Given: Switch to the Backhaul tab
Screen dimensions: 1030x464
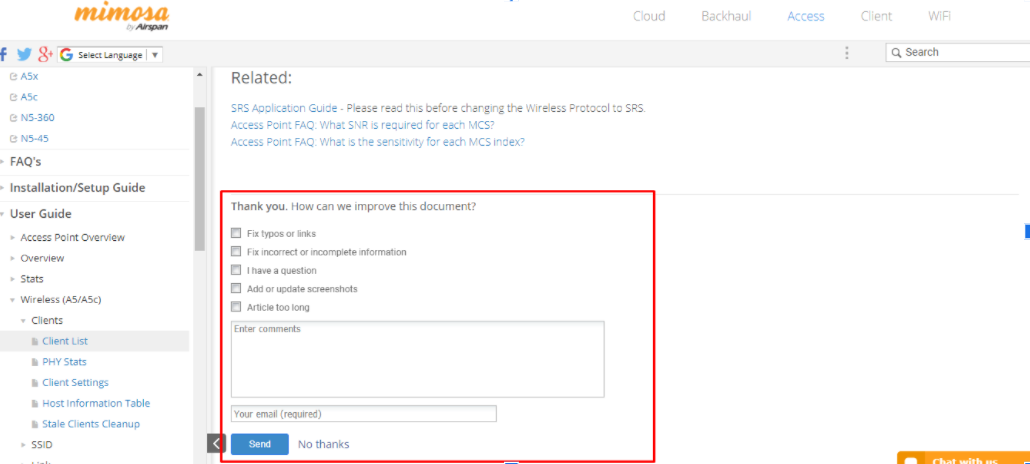Looking at the screenshot, I should [725, 16].
